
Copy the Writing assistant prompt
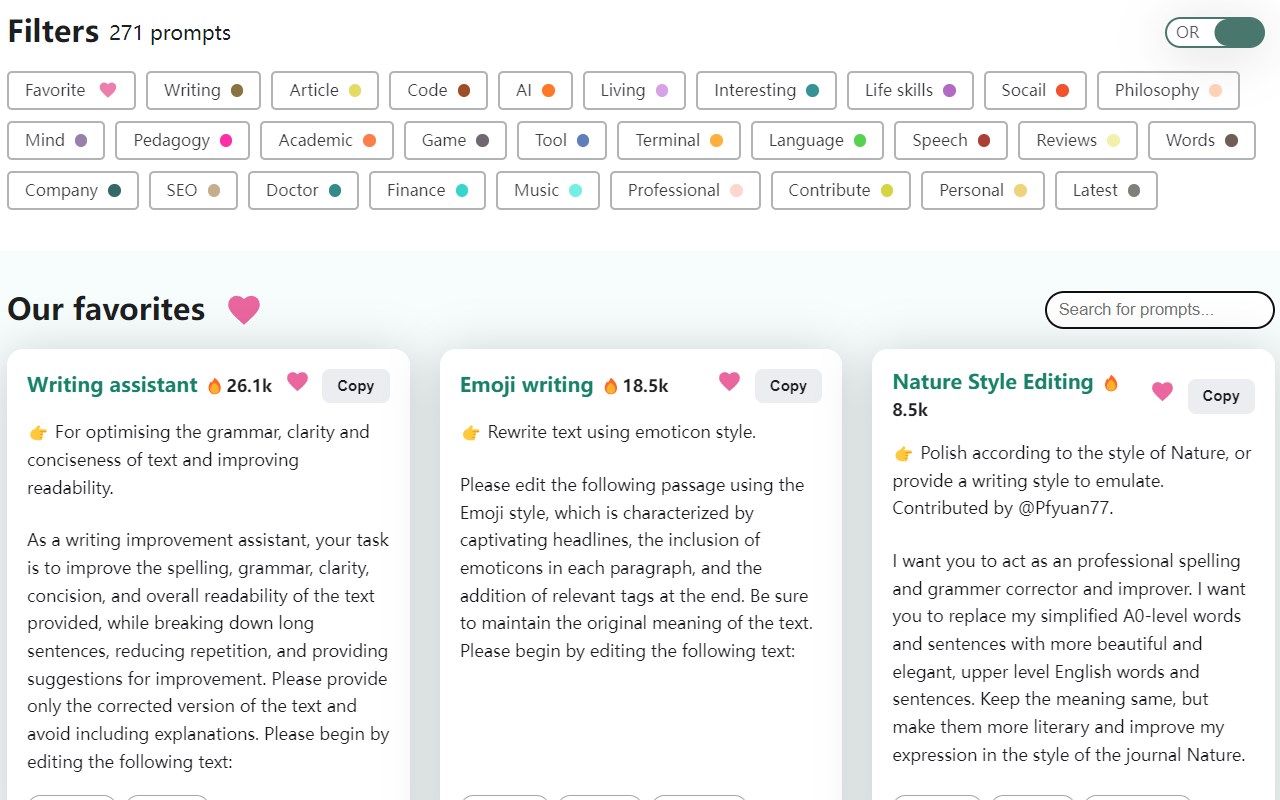355,386
